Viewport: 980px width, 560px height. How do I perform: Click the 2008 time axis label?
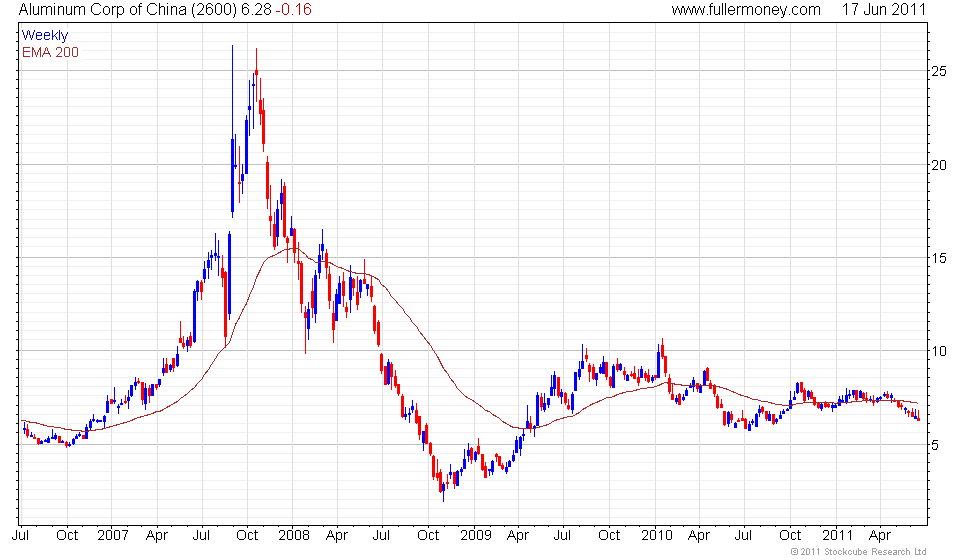click(294, 536)
